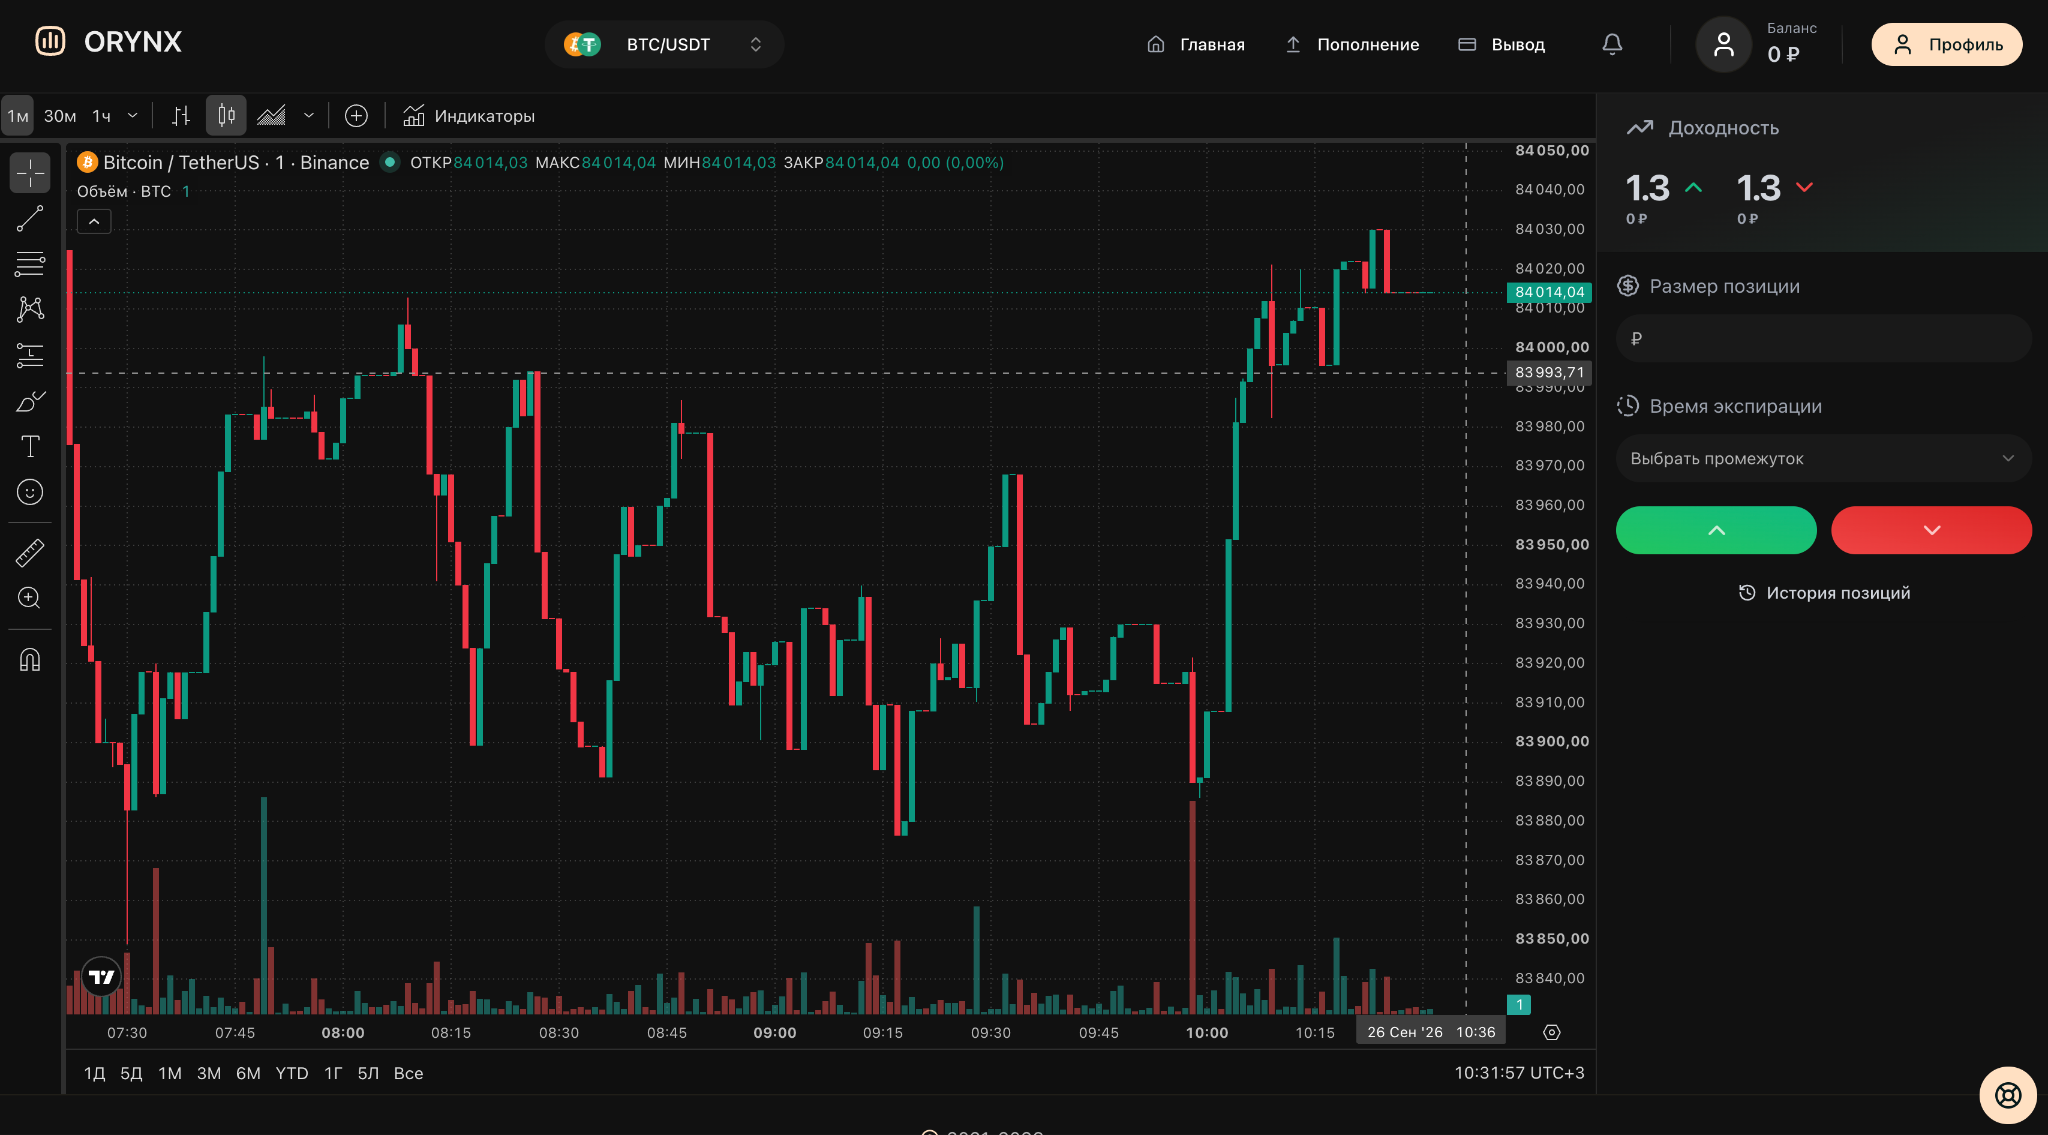Open the support help widget

2007,1095
